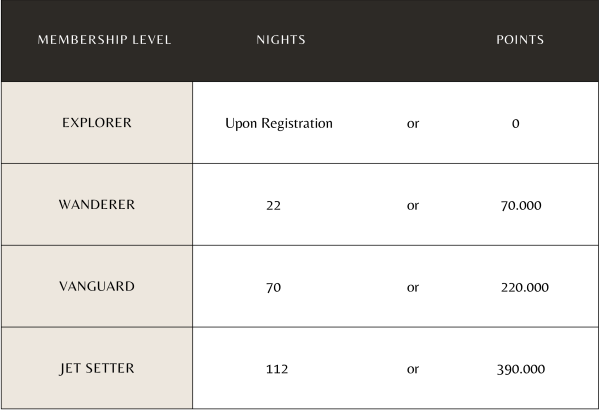Select the Jet Setter membership level cell
Viewport: 600px width, 410px height.
click(x=96, y=368)
